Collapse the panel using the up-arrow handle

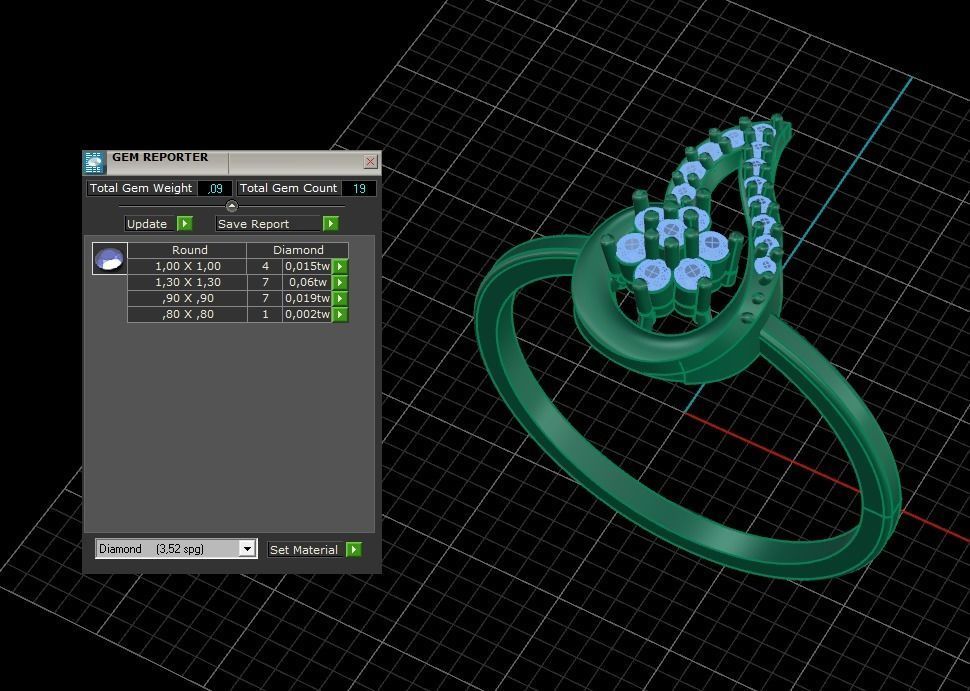tap(231, 206)
